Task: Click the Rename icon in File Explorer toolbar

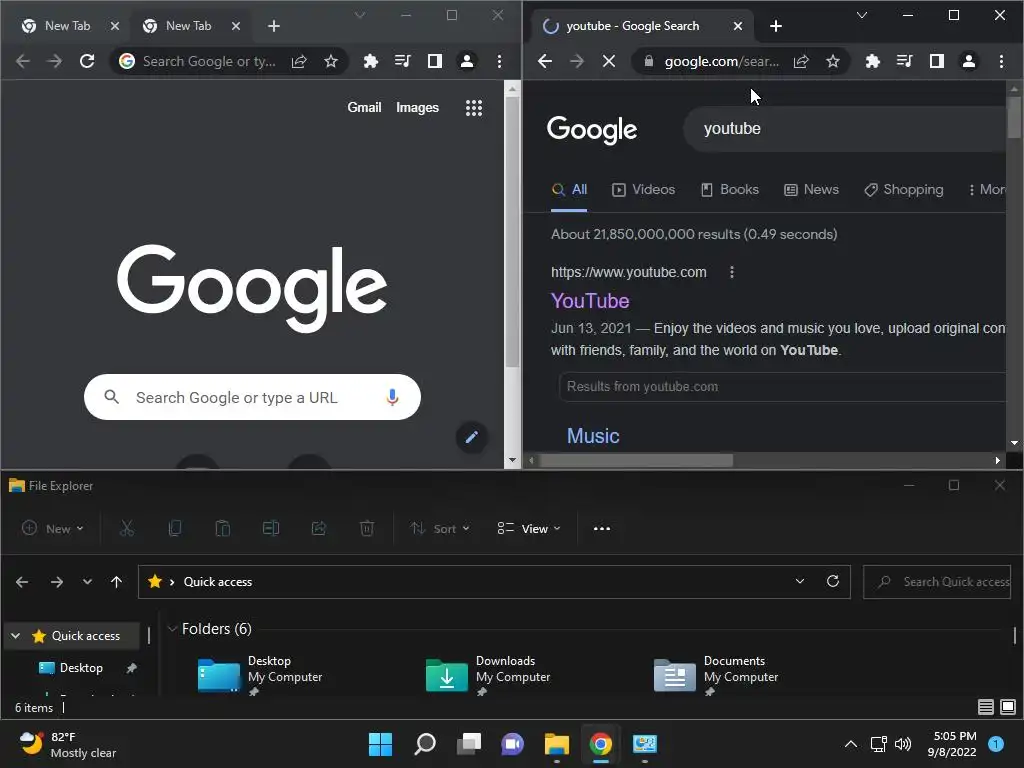Action: [x=270, y=528]
